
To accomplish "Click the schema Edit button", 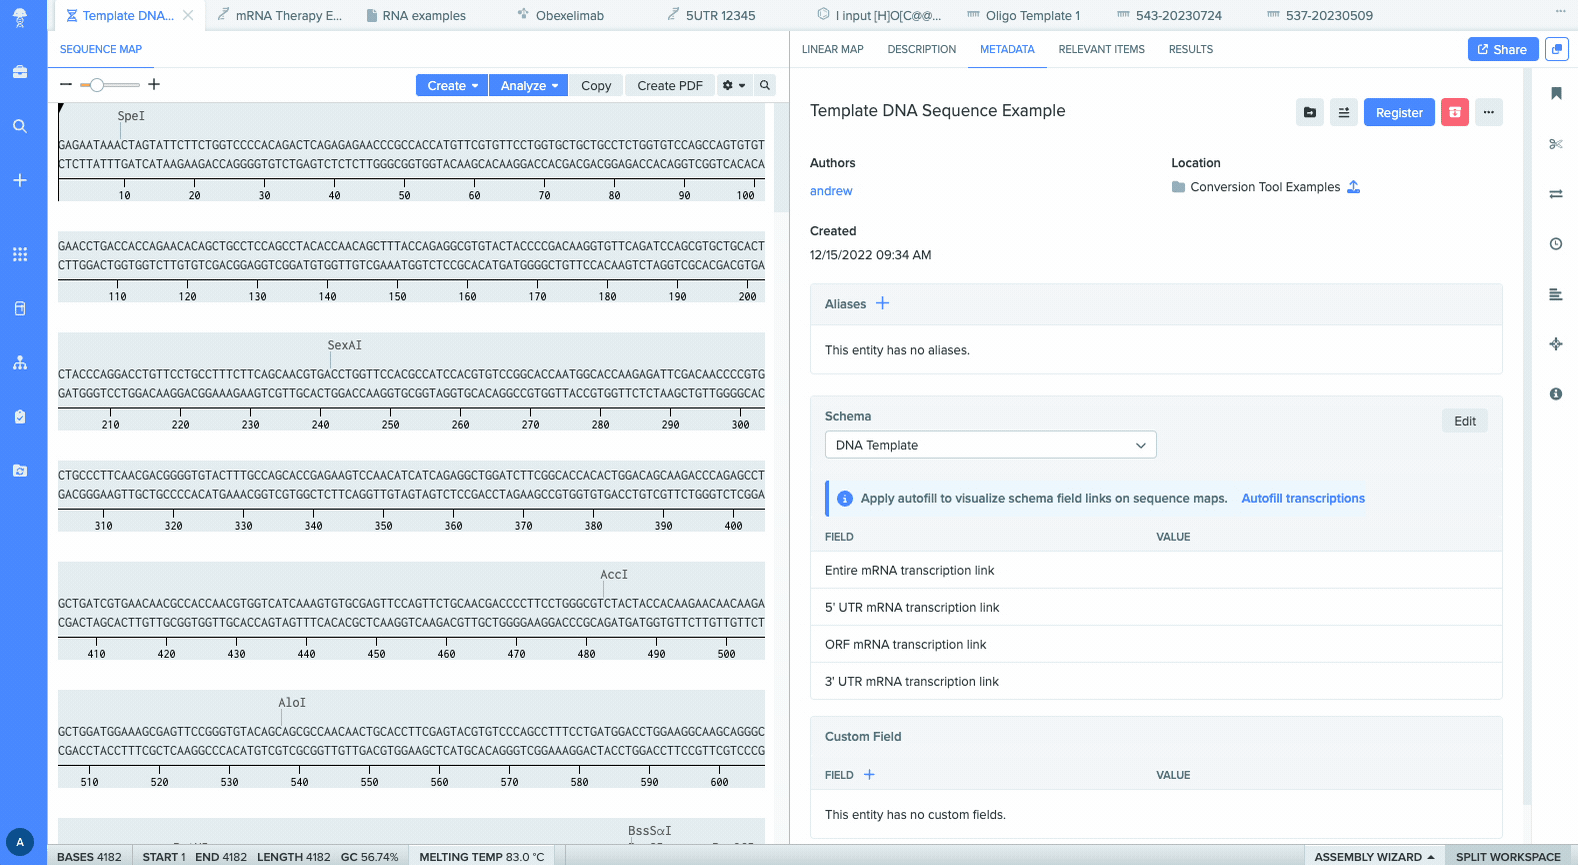I will pyautogui.click(x=1465, y=421).
